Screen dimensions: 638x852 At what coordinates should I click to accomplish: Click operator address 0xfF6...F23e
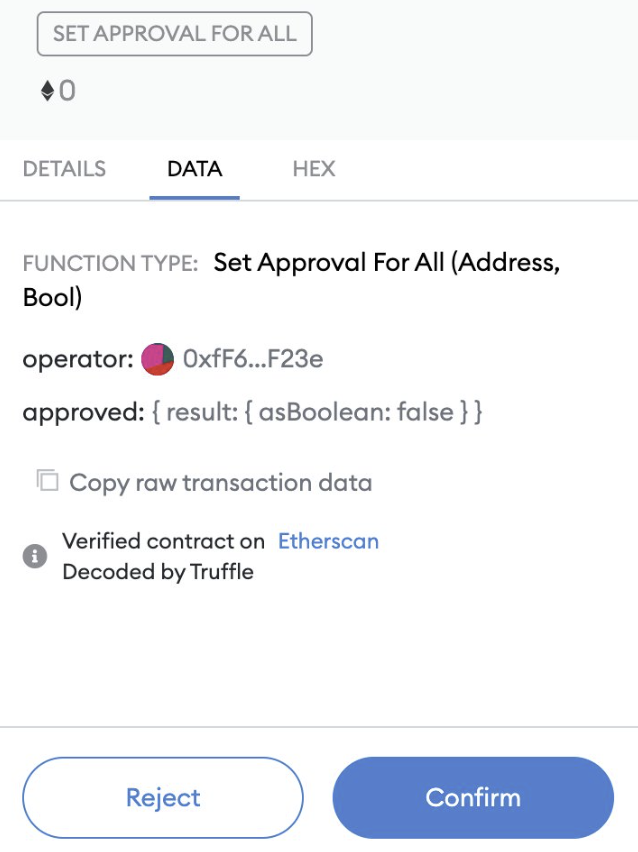coord(253,359)
